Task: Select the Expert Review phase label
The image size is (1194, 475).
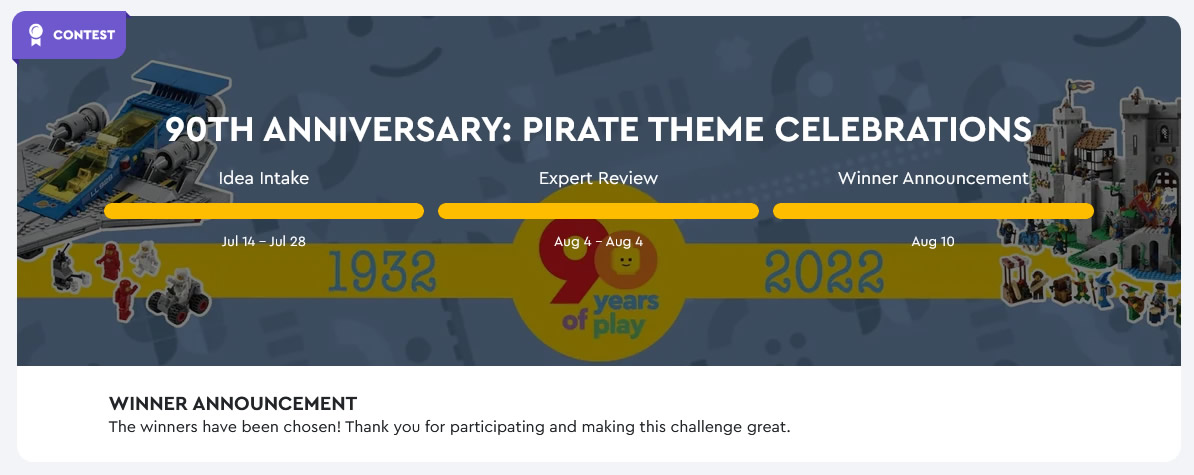Action: [x=599, y=178]
